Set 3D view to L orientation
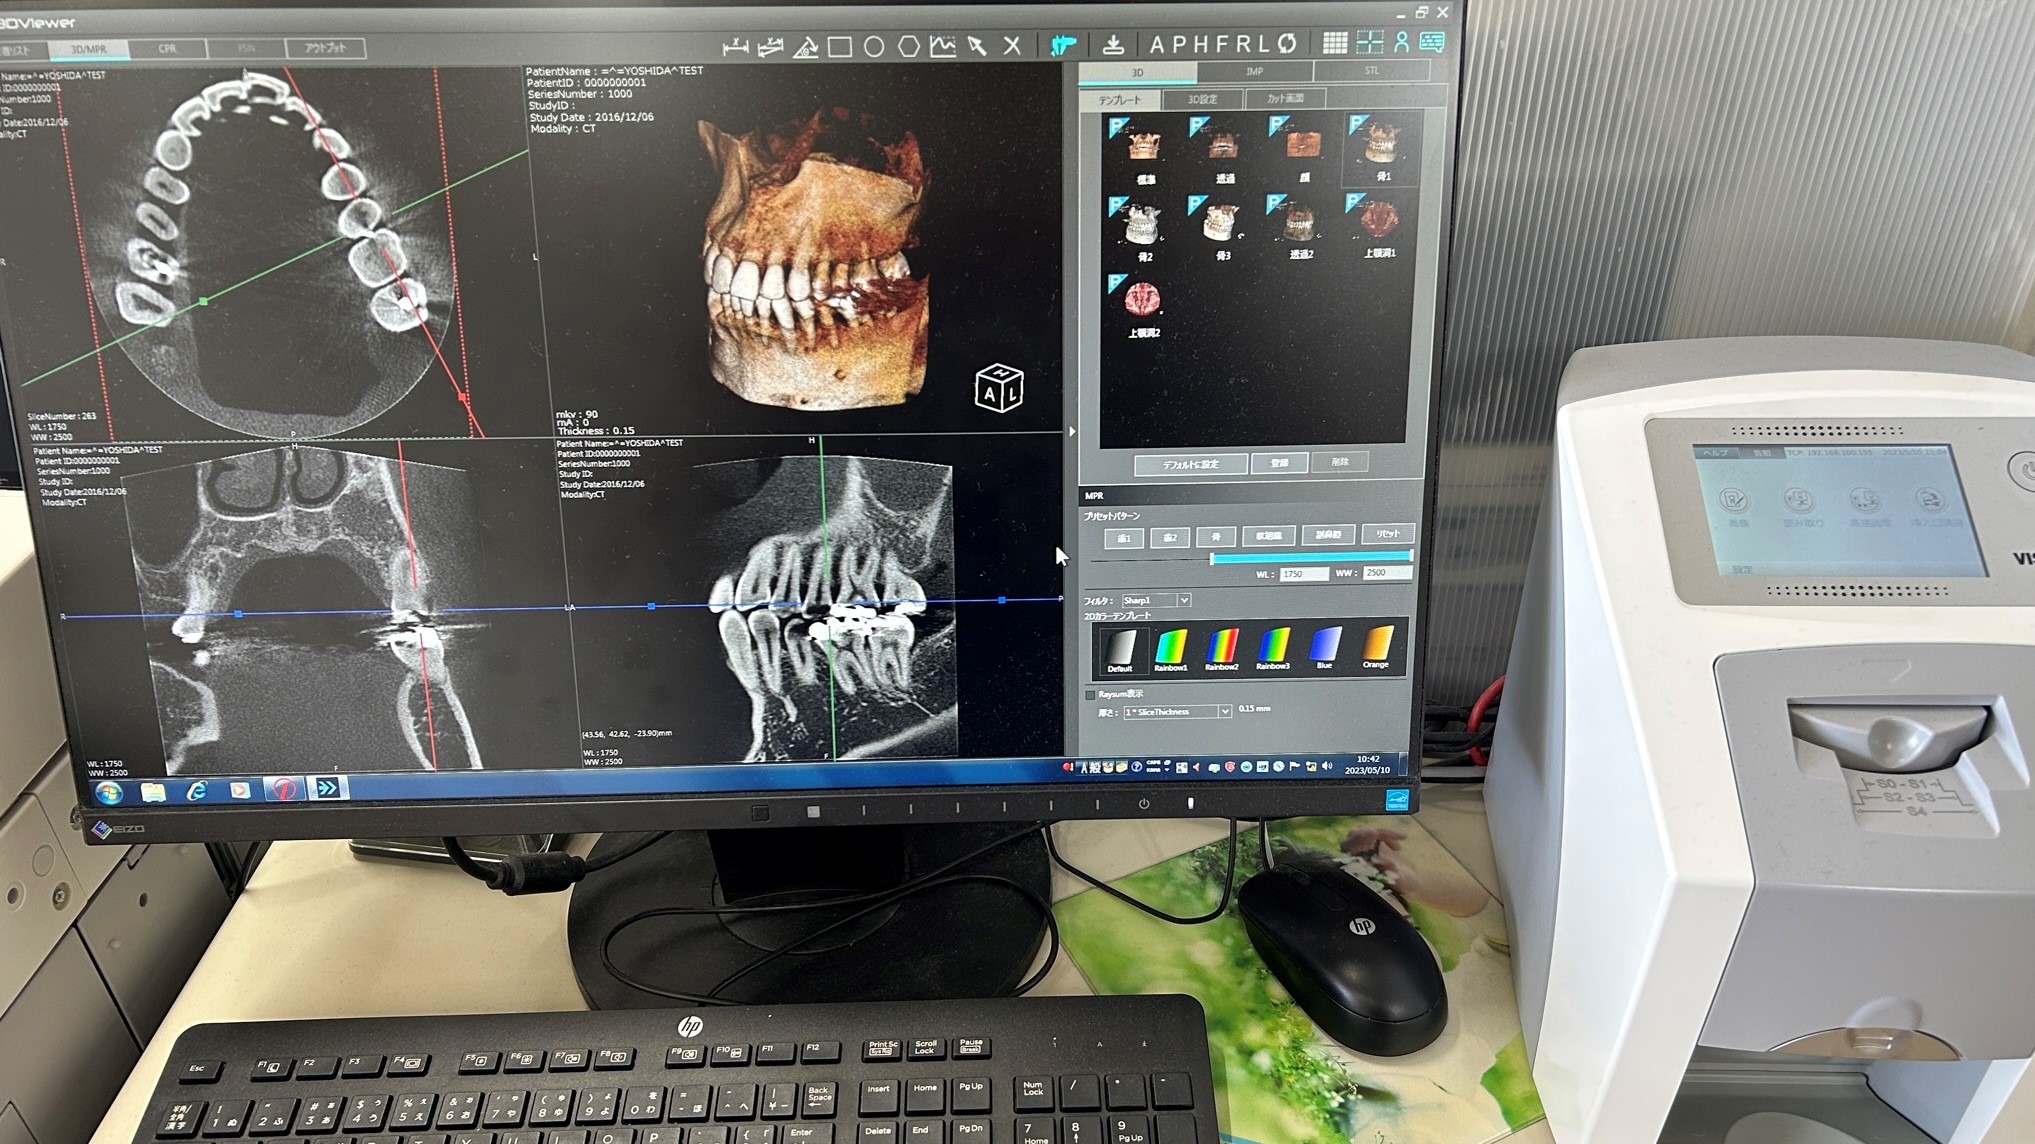The width and height of the screenshot is (2035, 1144). (1262, 44)
